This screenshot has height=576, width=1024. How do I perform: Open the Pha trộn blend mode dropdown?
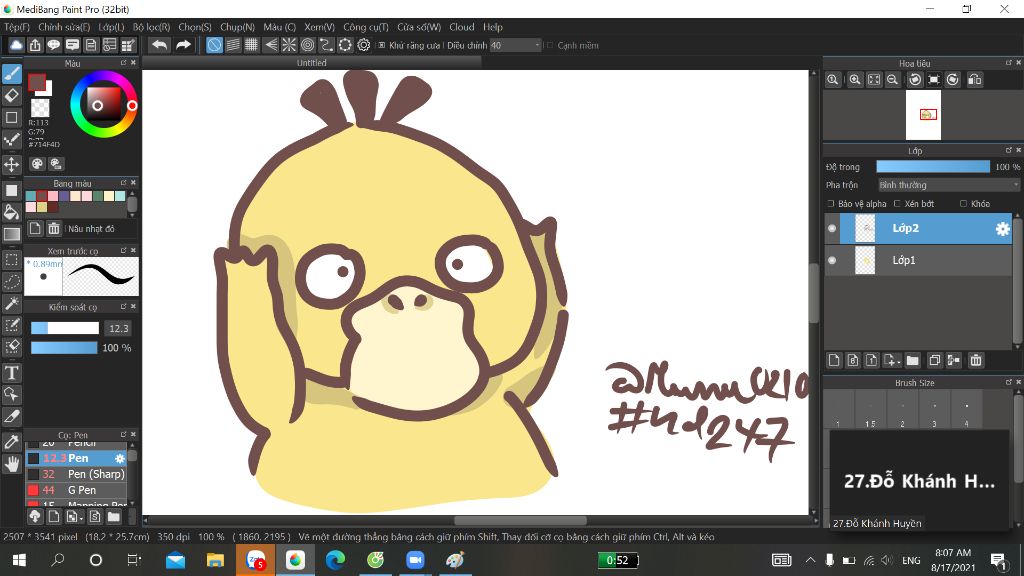click(949, 185)
